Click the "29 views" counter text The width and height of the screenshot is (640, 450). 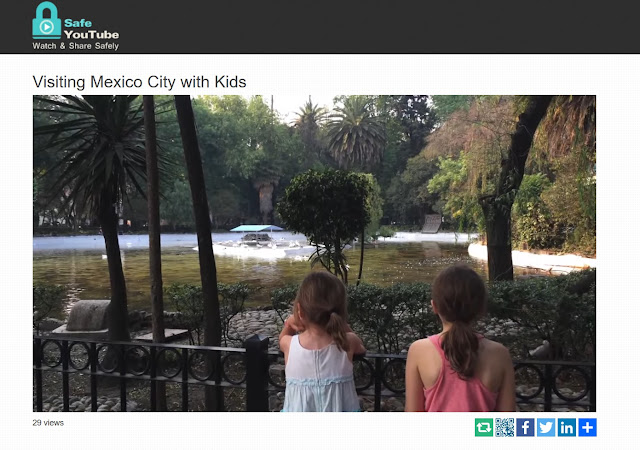pos(48,423)
